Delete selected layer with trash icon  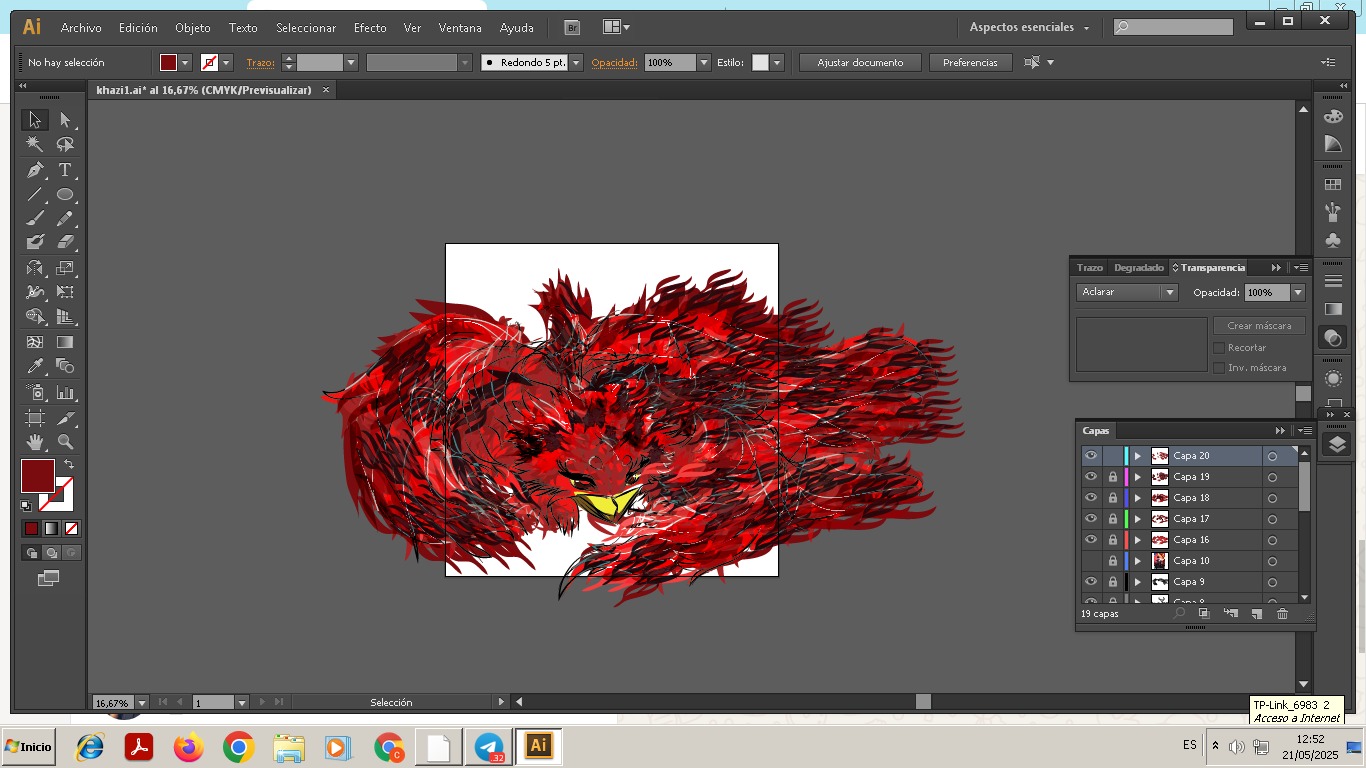1282,614
